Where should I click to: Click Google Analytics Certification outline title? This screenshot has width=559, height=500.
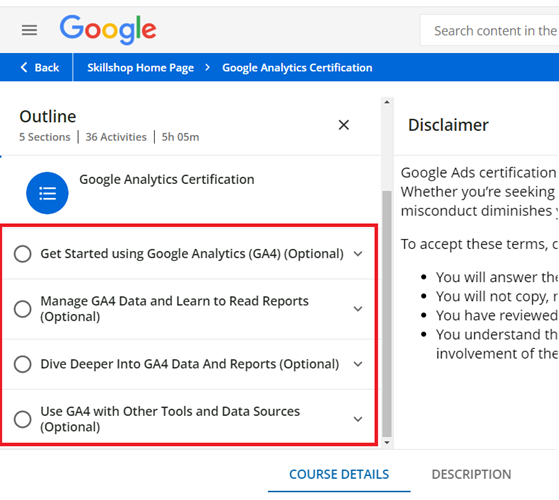[x=167, y=179]
